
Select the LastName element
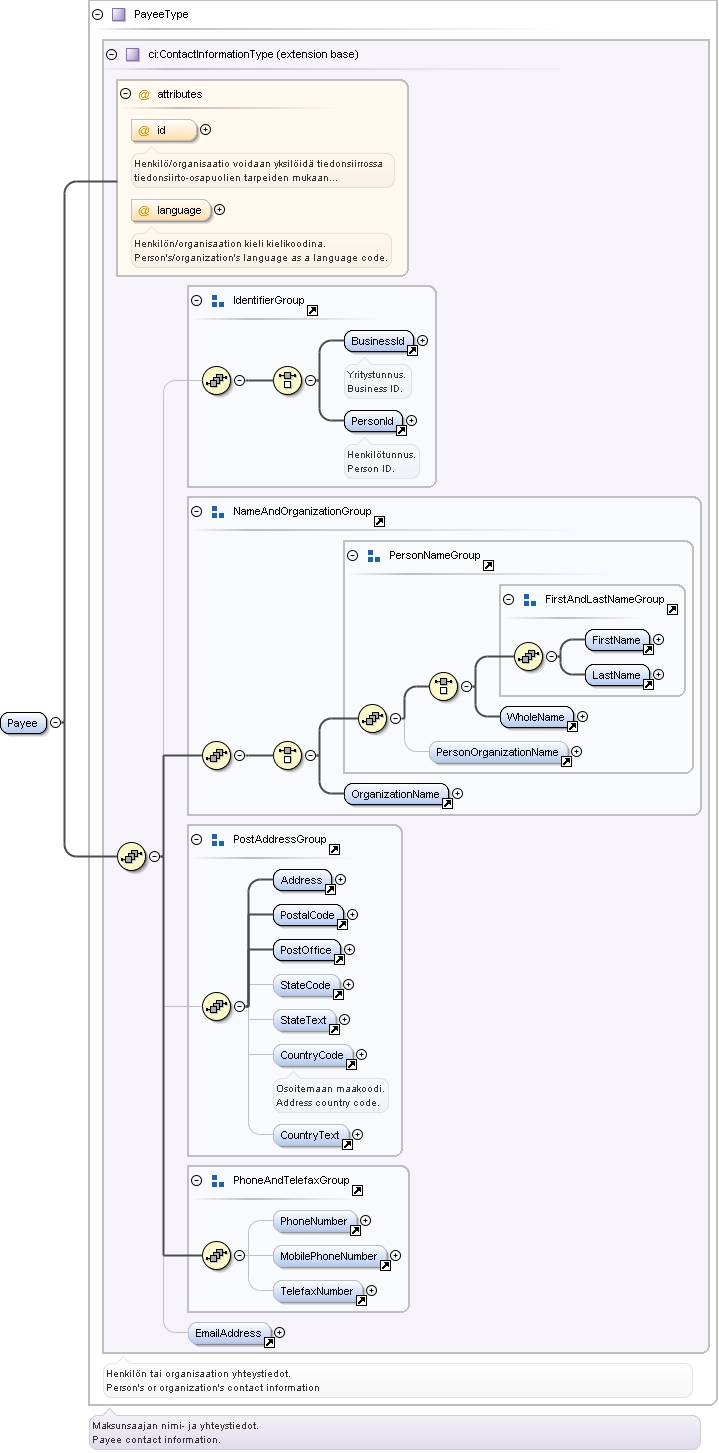pos(618,676)
